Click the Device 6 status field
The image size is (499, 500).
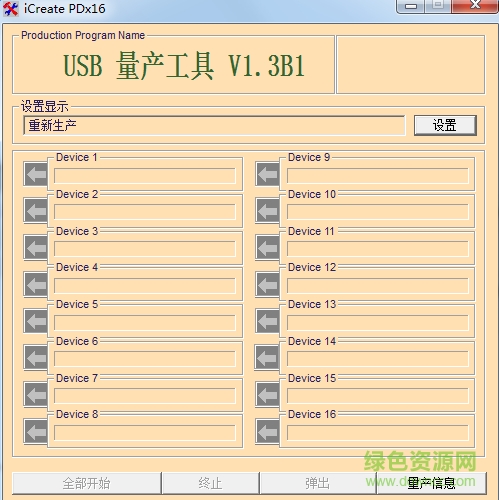145,359
